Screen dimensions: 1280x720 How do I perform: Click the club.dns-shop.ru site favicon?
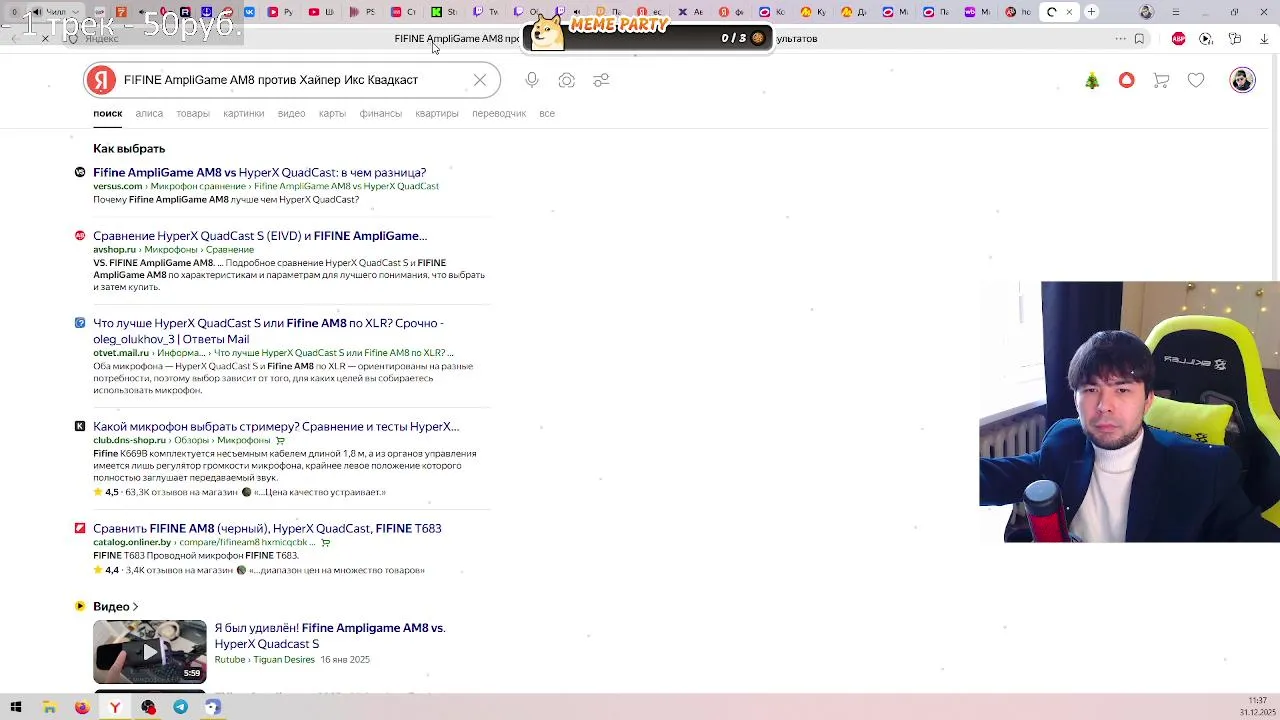coord(80,426)
